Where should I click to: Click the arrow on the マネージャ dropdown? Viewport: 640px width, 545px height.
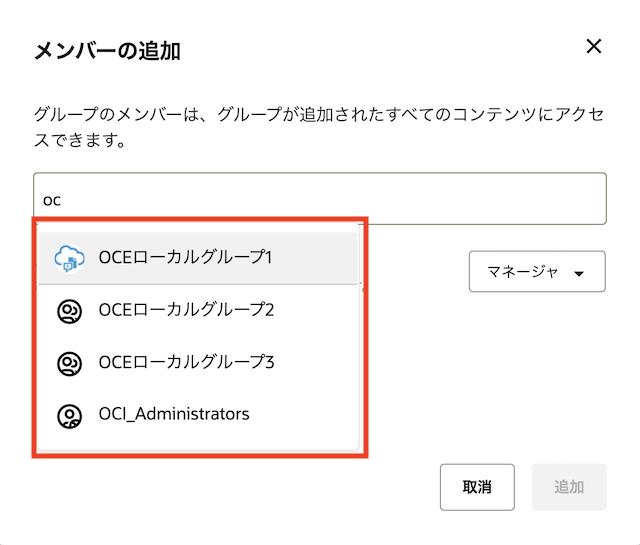tap(578, 272)
